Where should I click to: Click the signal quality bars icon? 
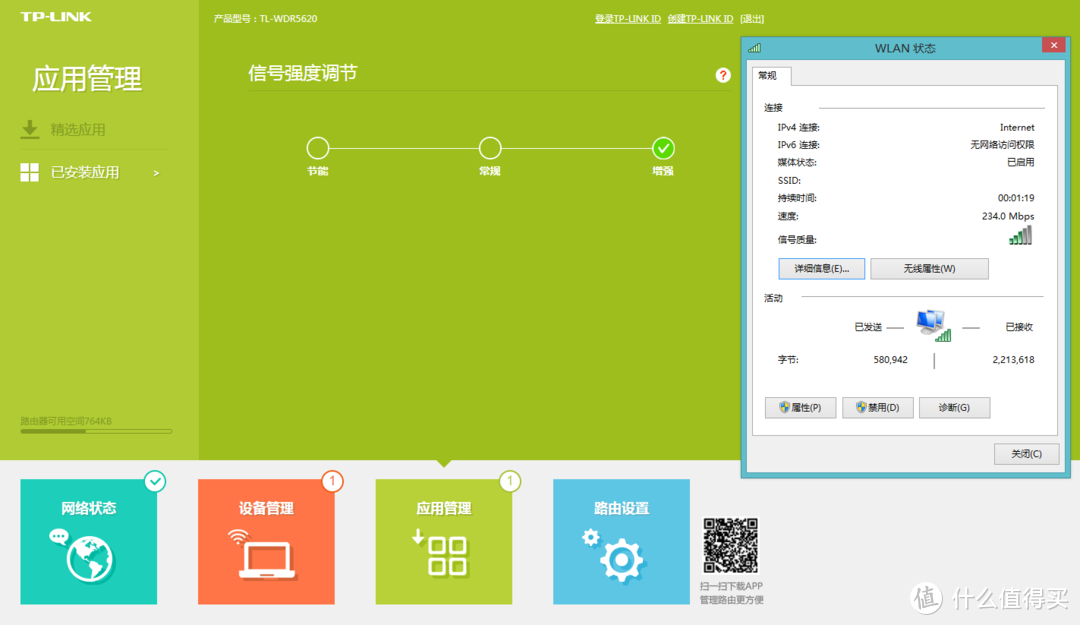1020,235
